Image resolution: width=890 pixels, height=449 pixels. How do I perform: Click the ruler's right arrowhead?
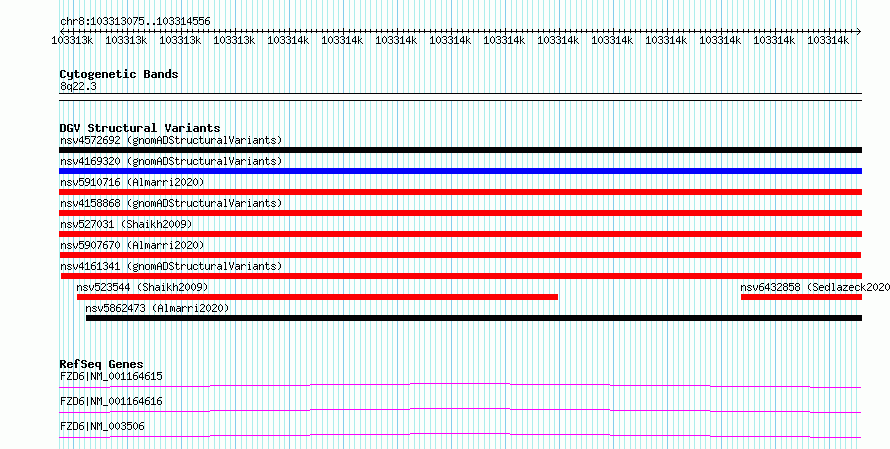pos(859,31)
